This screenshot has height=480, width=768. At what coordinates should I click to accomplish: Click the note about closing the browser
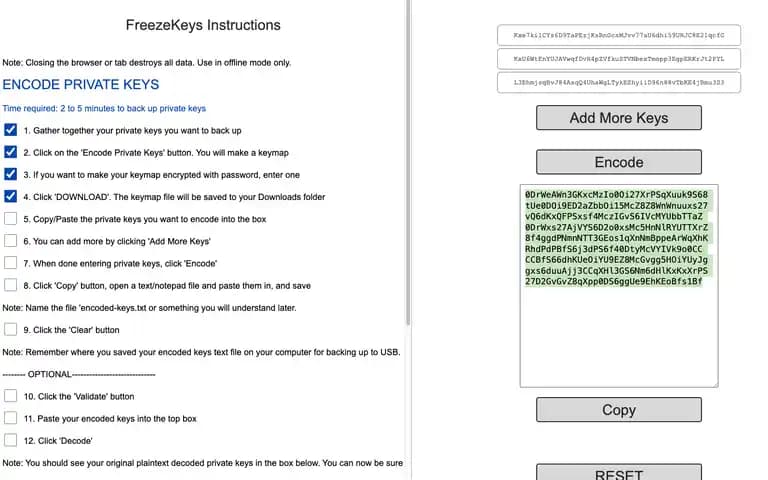pyautogui.click(x=146, y=63)
